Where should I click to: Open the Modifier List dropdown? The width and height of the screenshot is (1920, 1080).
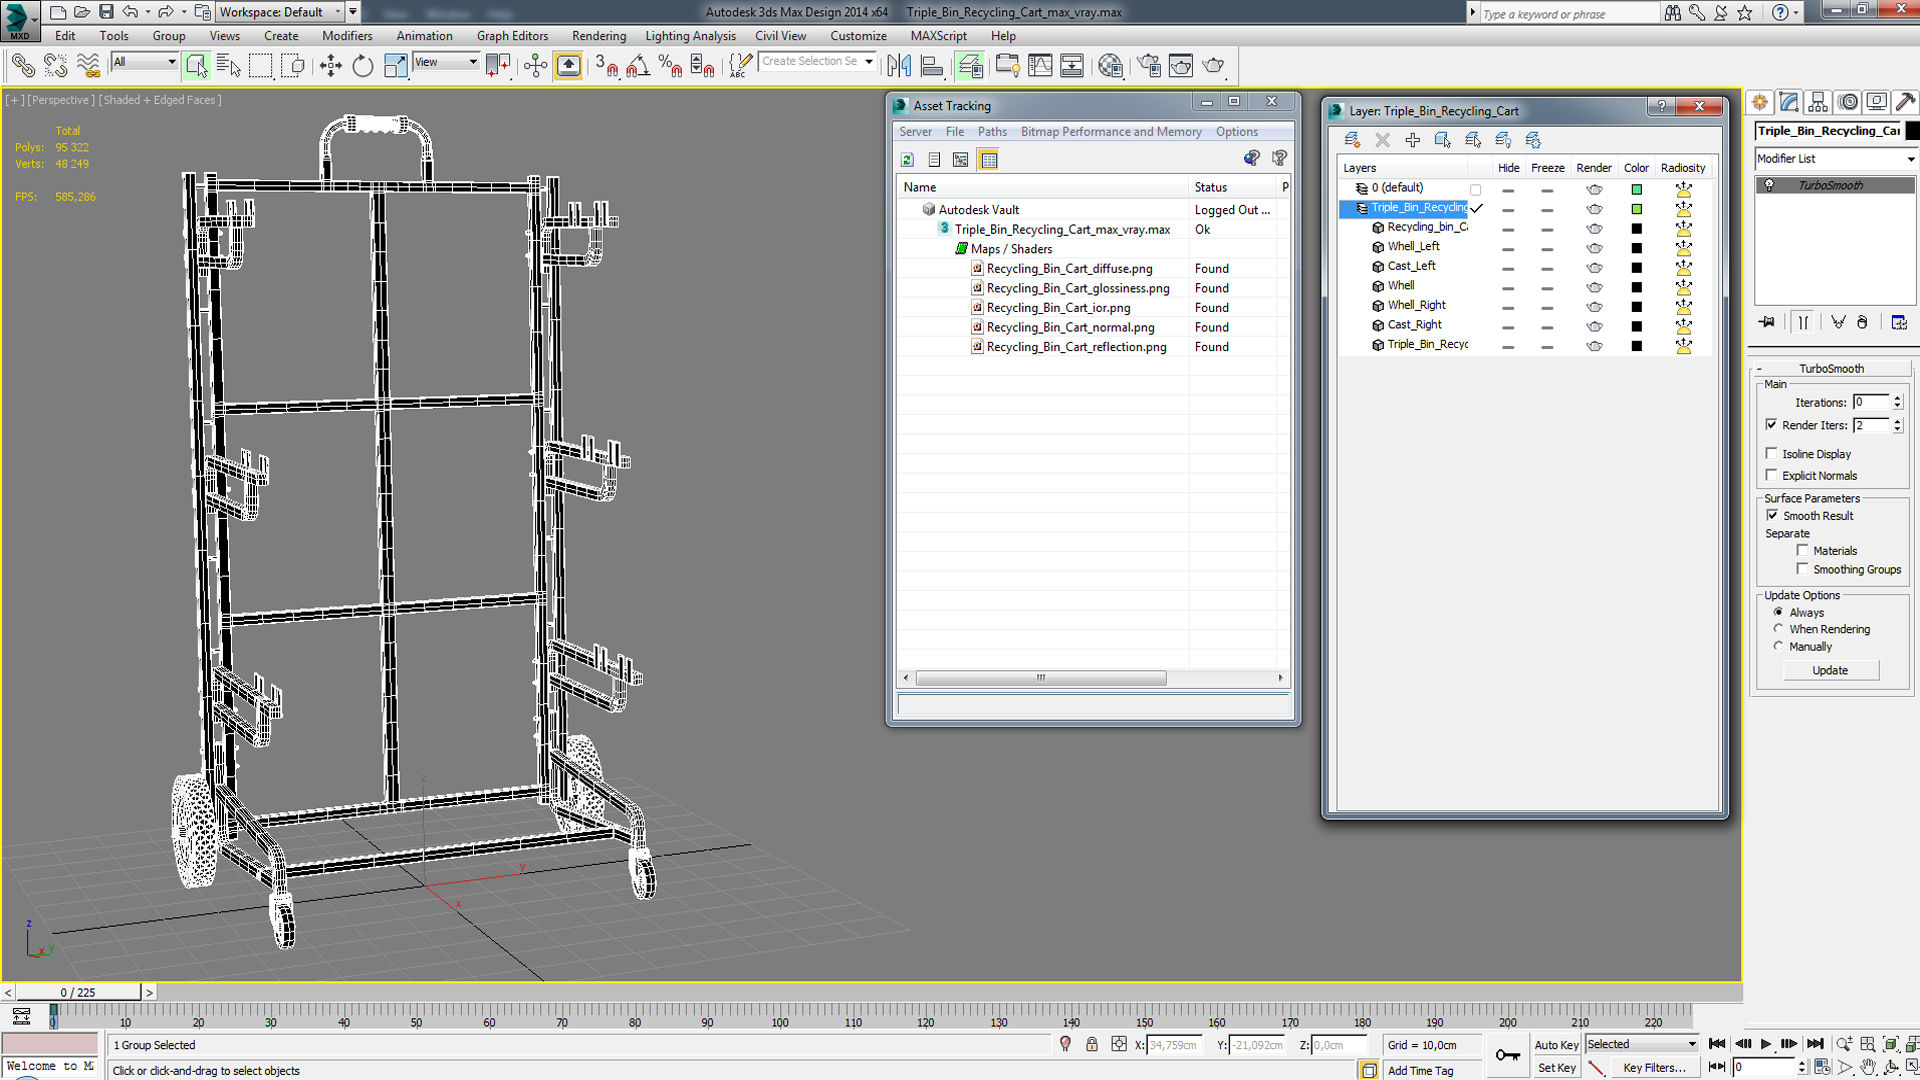coord(1835,159)
